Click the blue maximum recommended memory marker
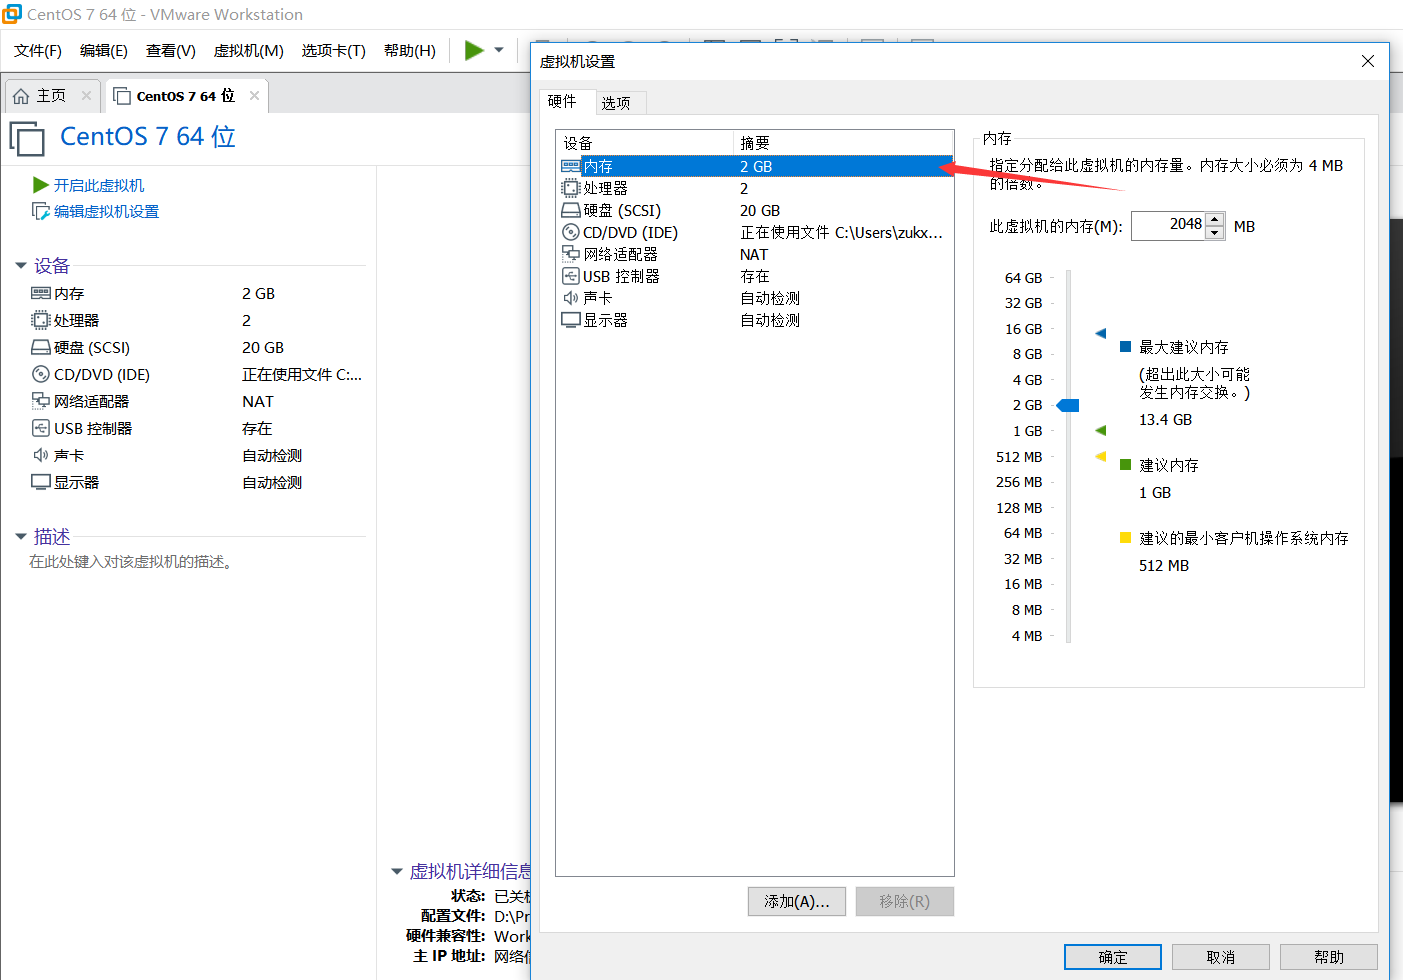Viewport: 1403px width, 980px height. [x=1100, y=333]
